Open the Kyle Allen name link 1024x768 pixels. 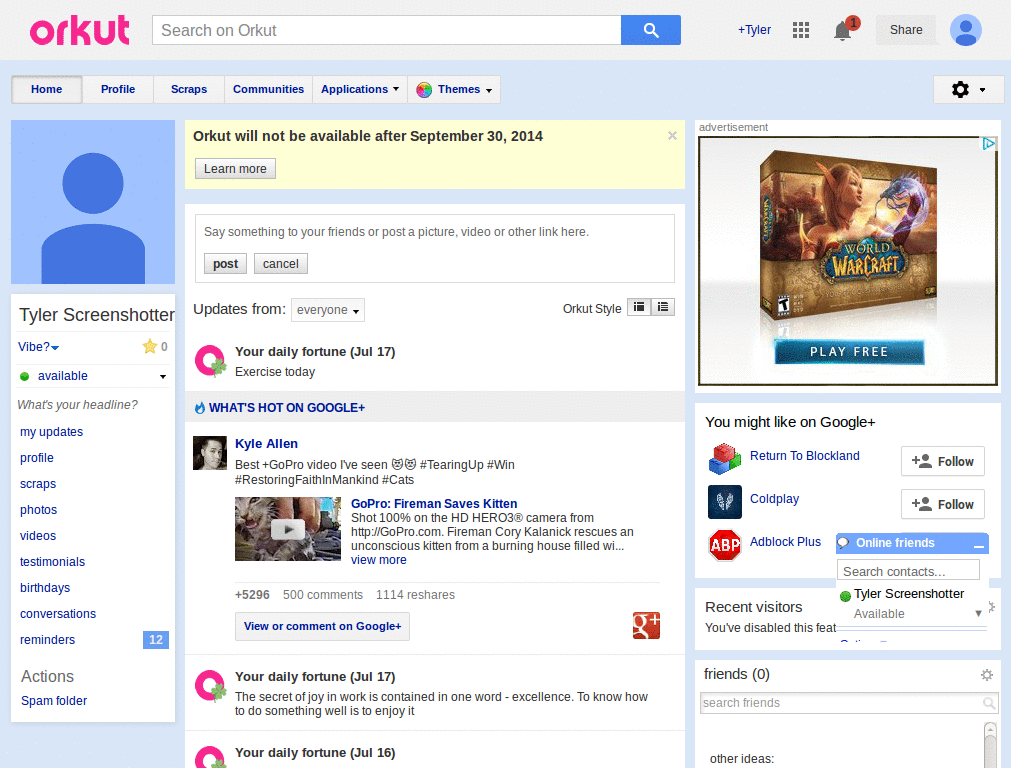coord(266,443)
